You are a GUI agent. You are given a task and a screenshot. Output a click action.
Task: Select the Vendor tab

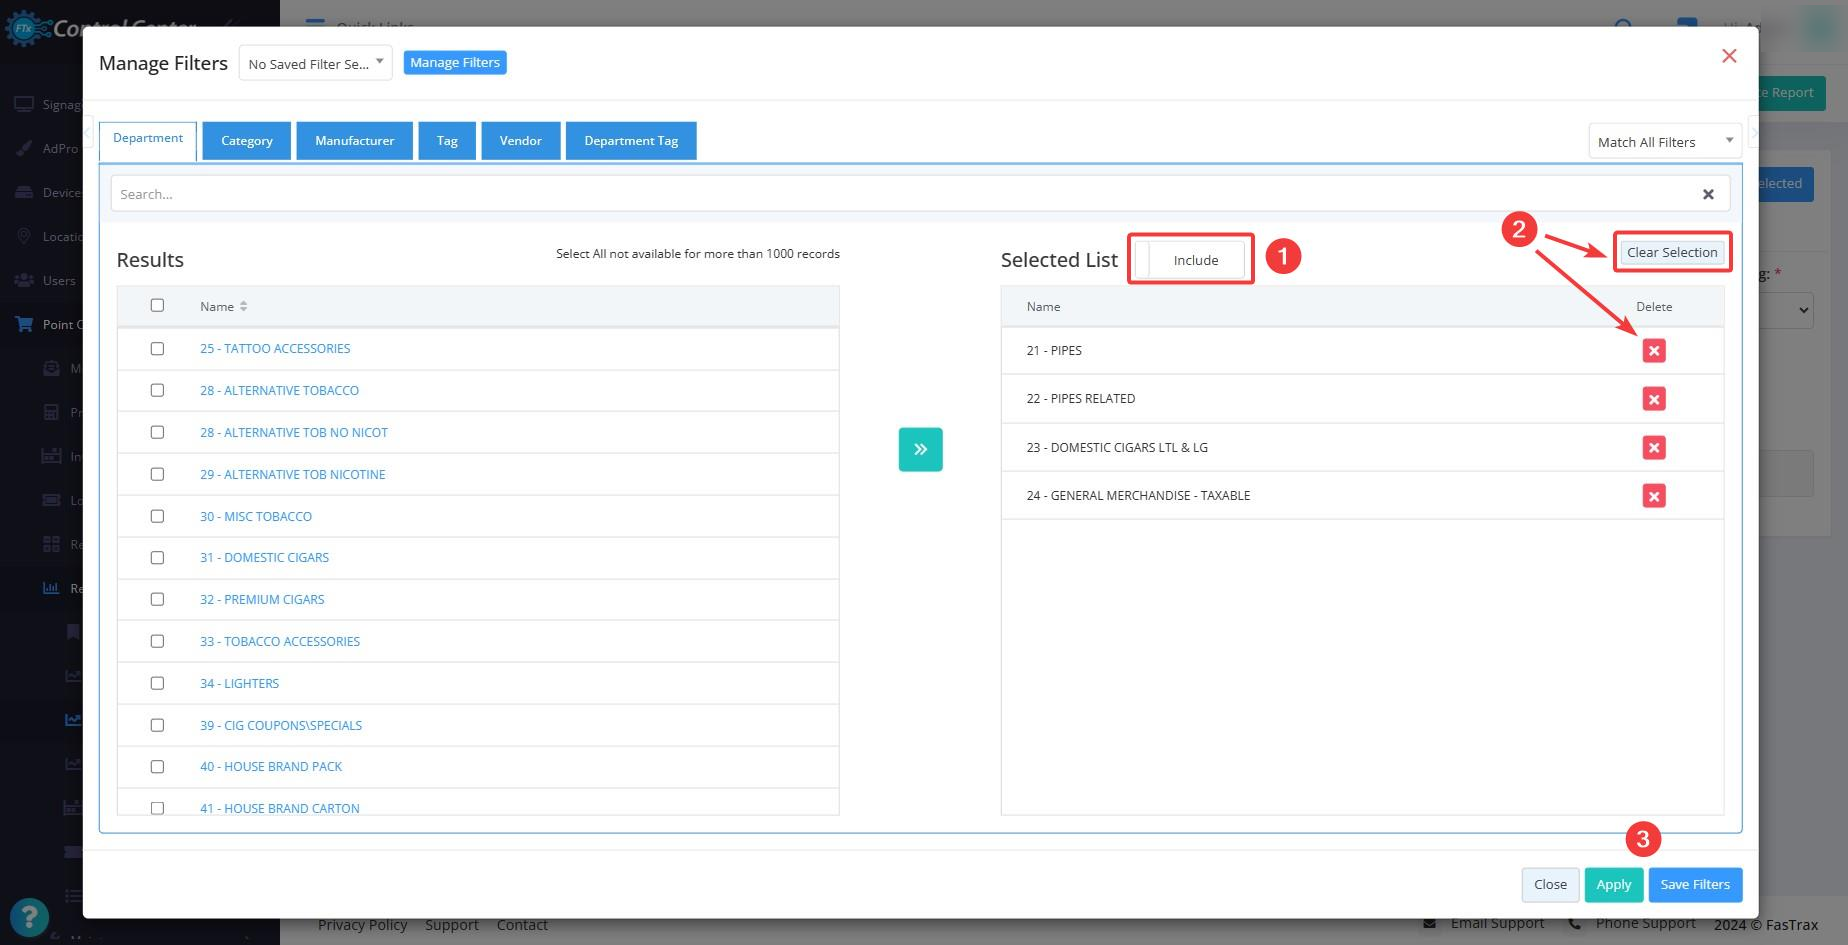click(x=520, y=141)
